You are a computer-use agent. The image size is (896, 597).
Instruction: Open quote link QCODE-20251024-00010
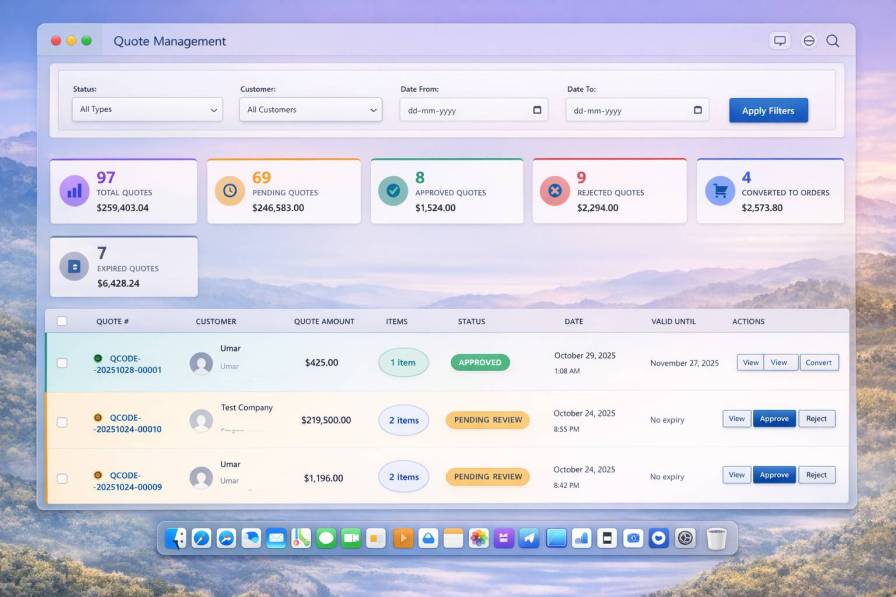click(127, 423)
